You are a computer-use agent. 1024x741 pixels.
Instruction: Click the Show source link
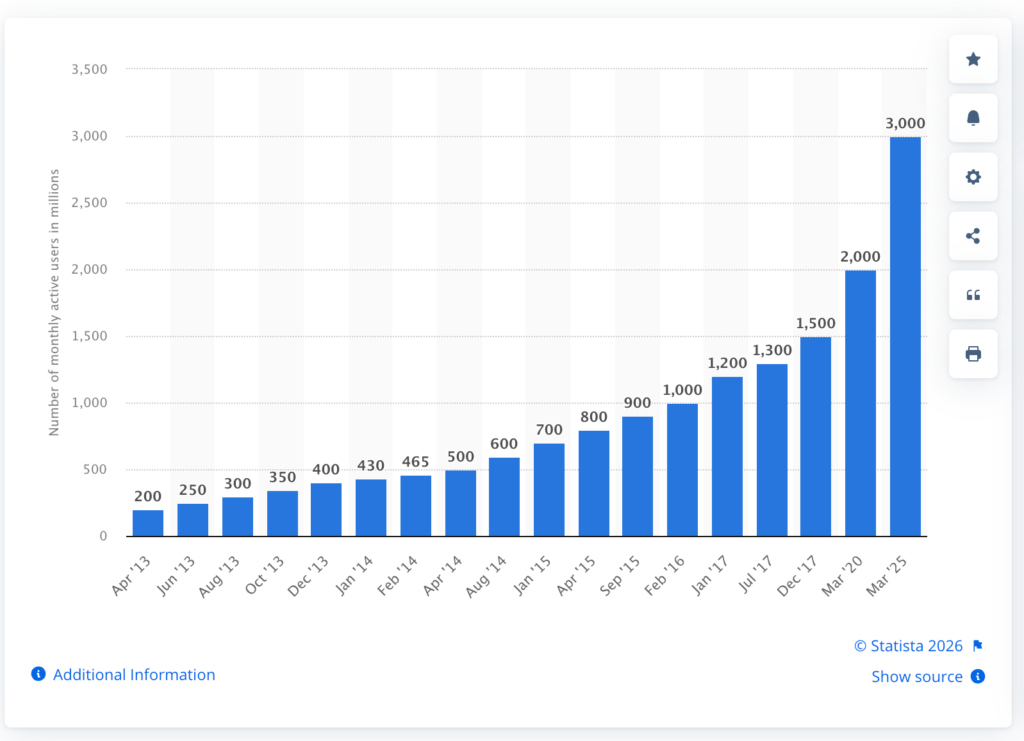(x=917, y=677)
